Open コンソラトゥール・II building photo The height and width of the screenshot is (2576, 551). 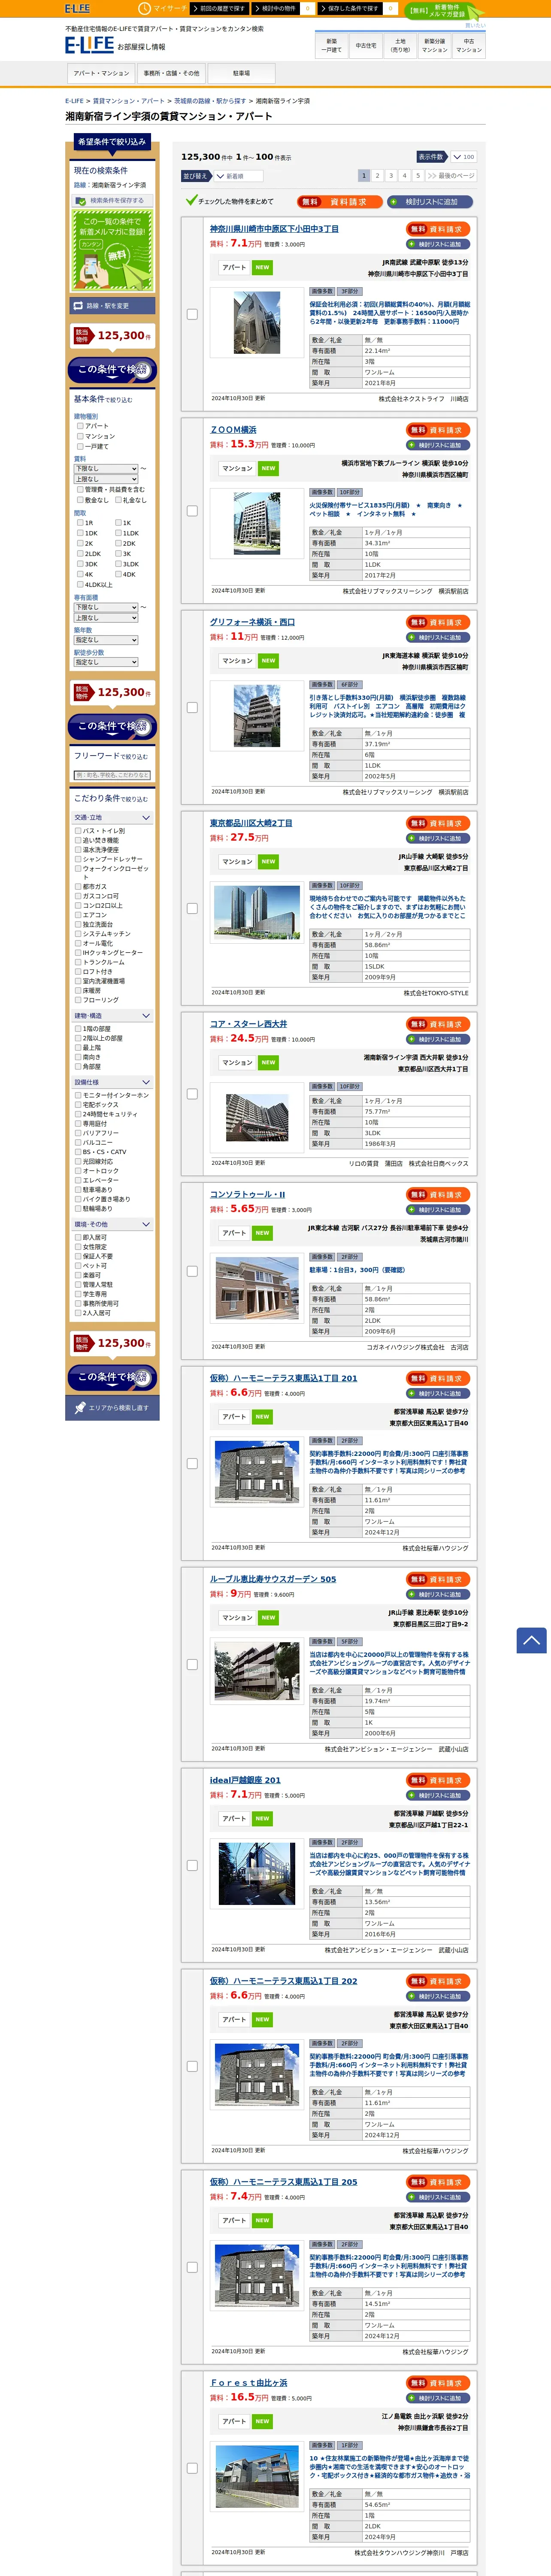pos(257,1288)
